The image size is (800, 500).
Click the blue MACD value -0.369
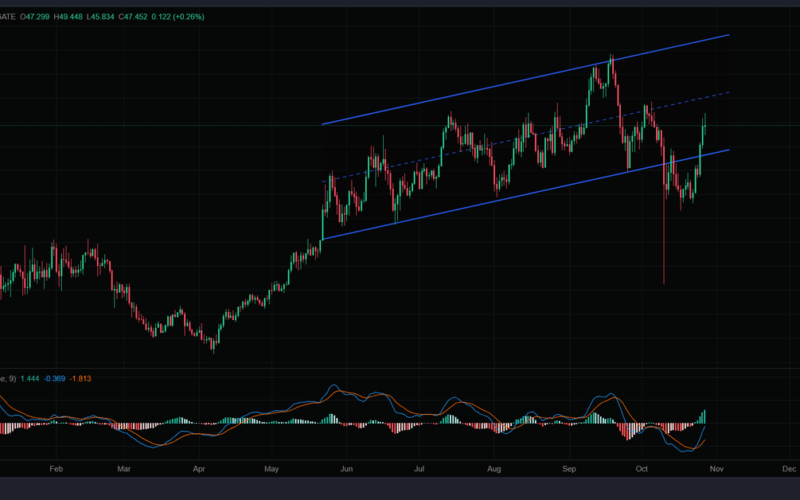[x=55, y=379]
